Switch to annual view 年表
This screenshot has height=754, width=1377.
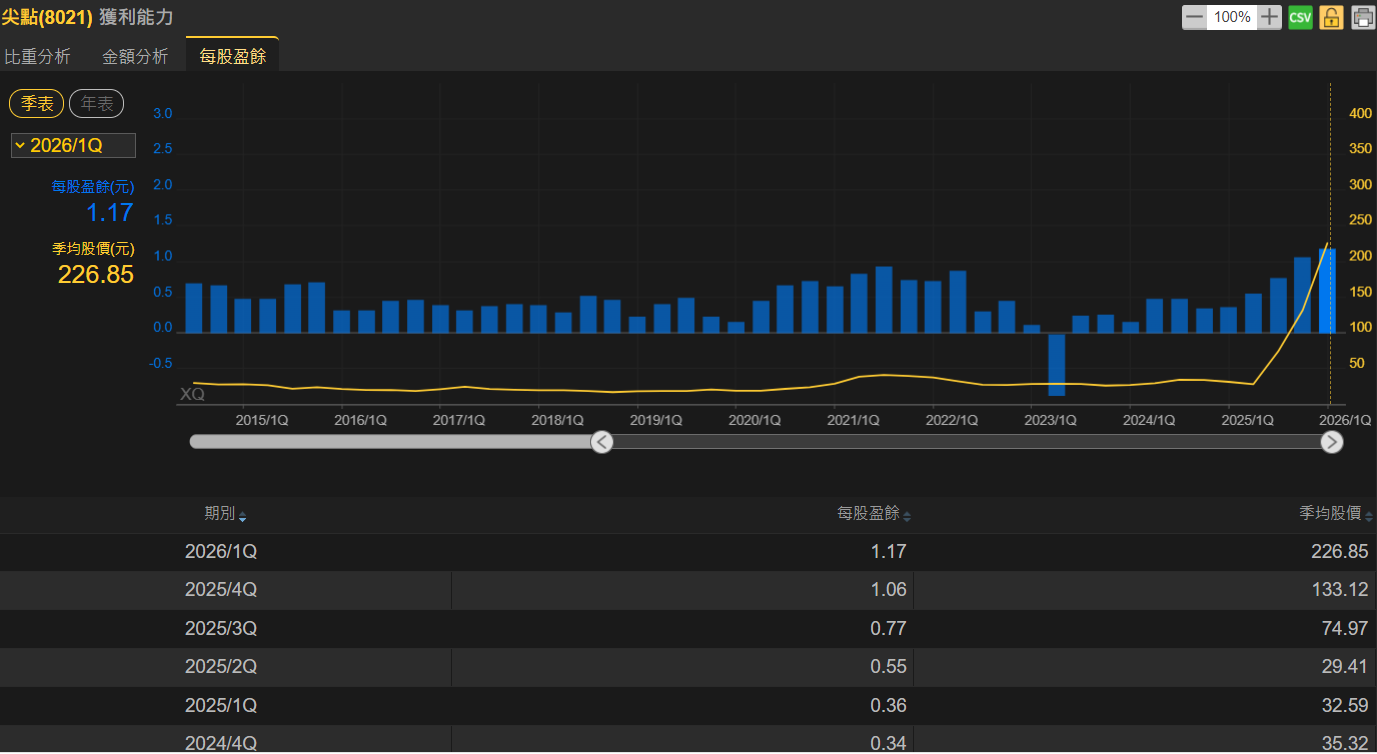96,103
